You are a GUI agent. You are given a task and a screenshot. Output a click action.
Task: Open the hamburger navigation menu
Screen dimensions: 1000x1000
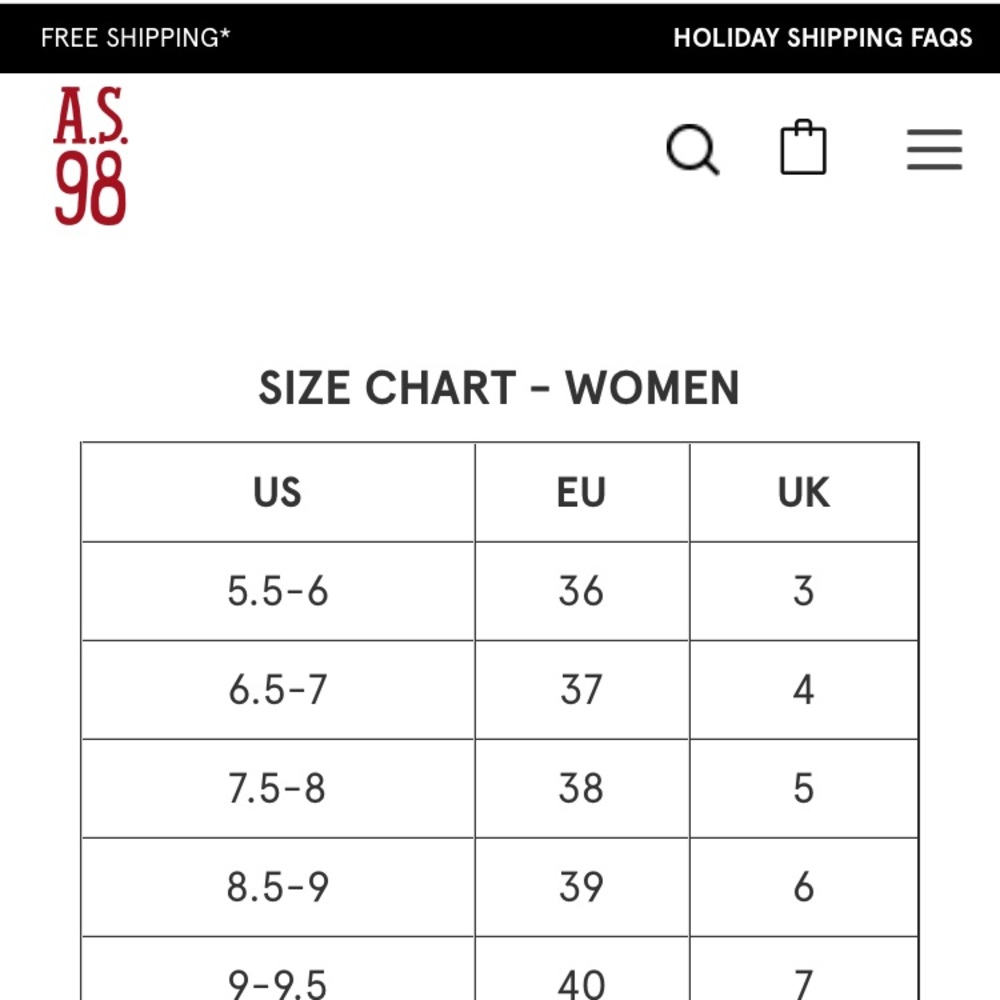click(x=934, y=150)
